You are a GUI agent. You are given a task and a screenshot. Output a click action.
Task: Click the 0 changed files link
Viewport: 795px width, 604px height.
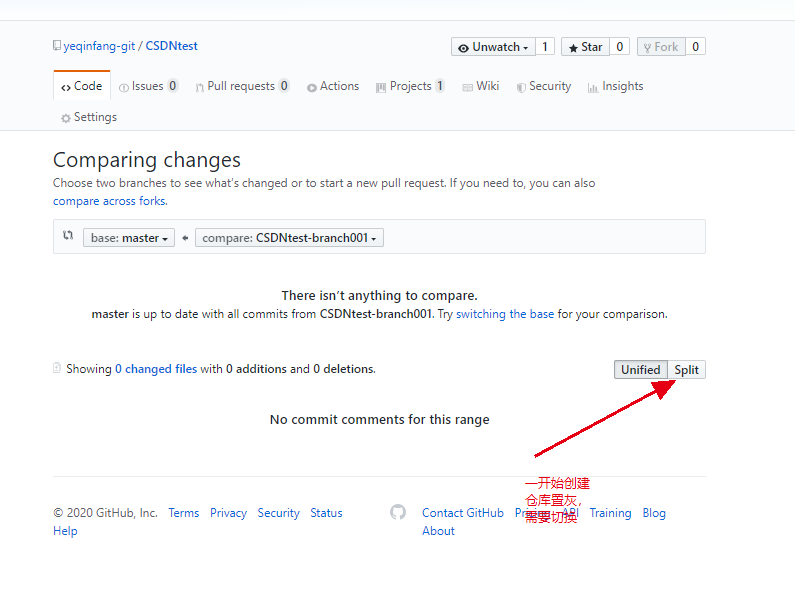click(x=156, y=369)
